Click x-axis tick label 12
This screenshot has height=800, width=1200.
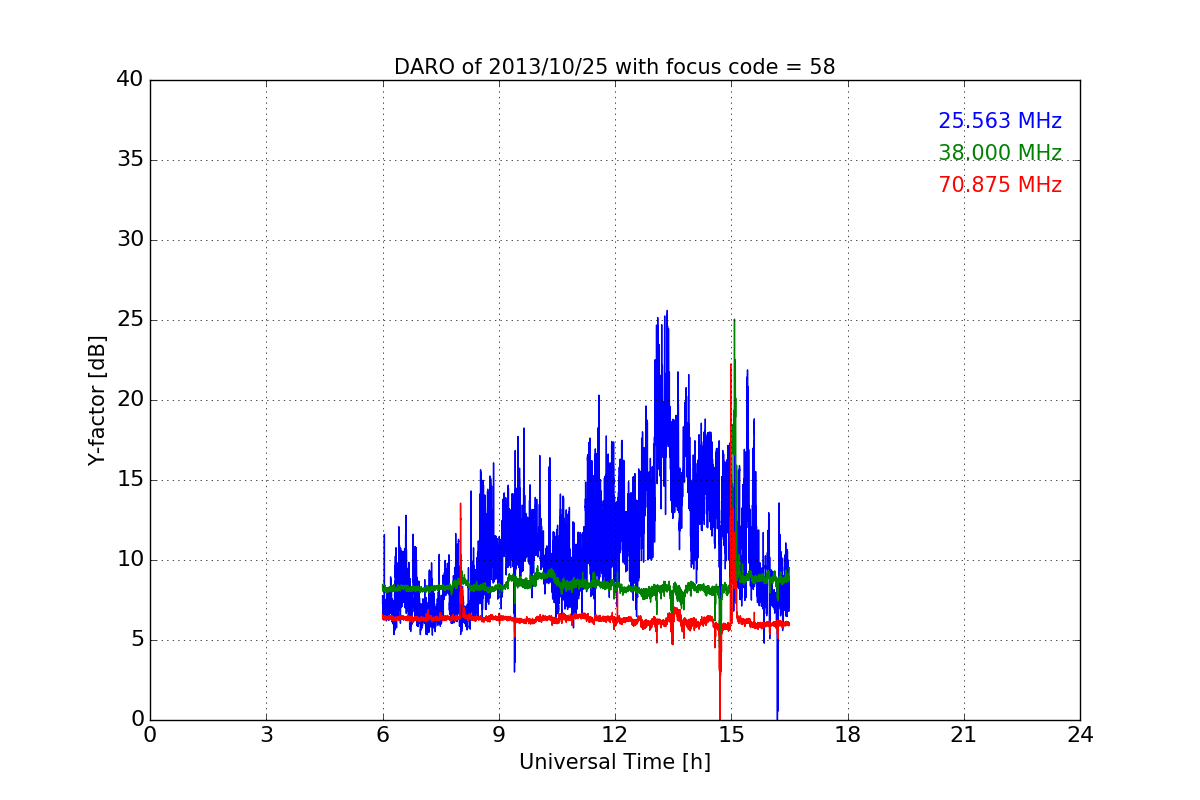615,735
